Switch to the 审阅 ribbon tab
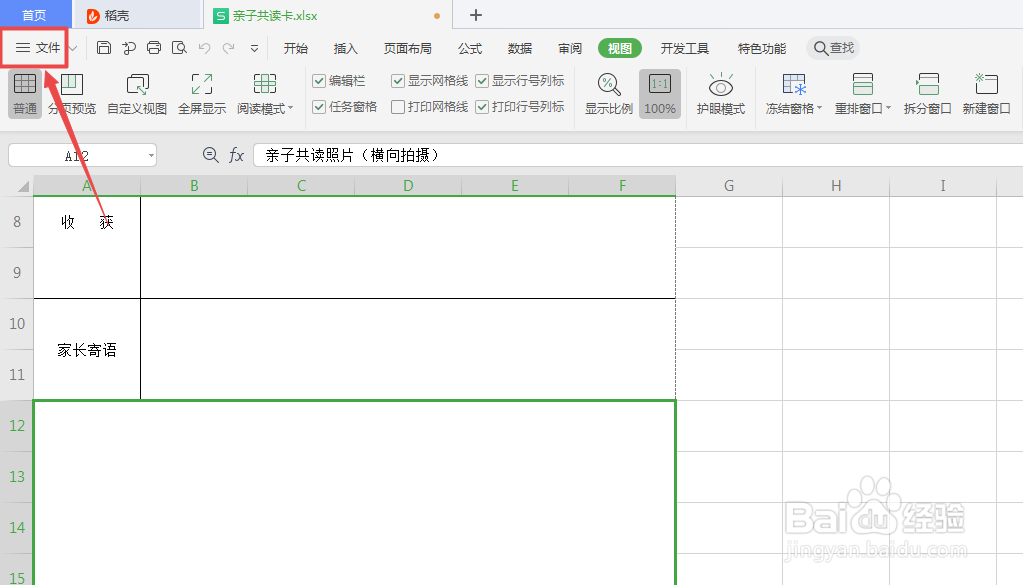Screen dimensions: 1023x585 (x=570, y=48)
